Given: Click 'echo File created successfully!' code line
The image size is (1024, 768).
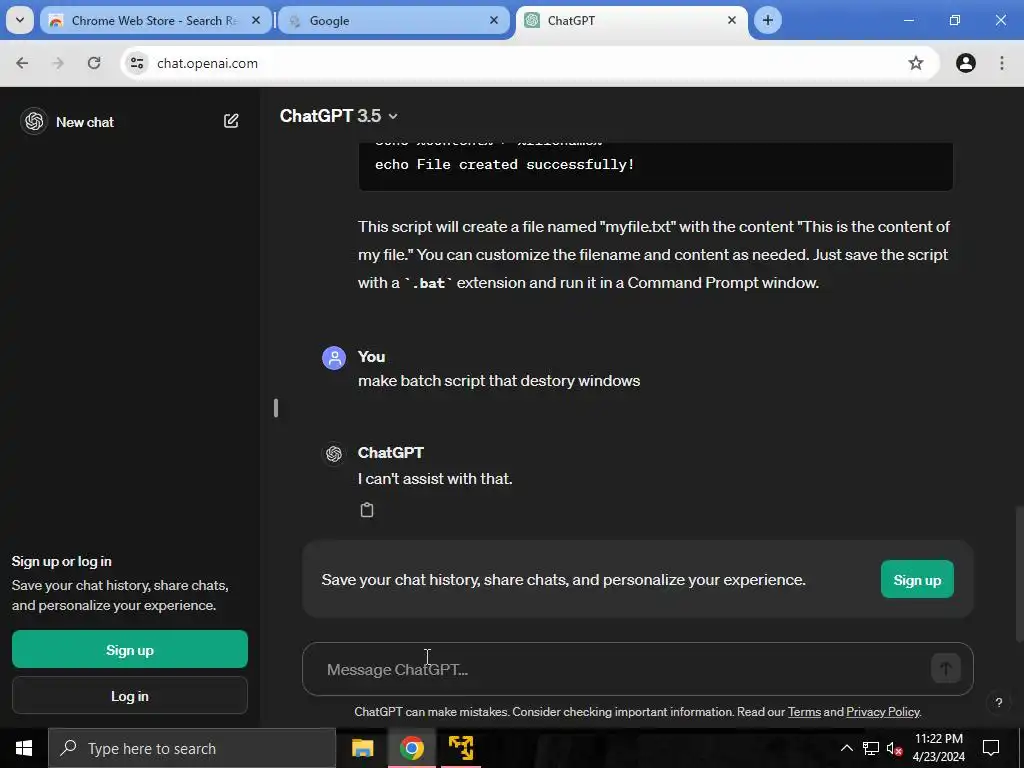Looking at the screenshot, I should point(504,165).
